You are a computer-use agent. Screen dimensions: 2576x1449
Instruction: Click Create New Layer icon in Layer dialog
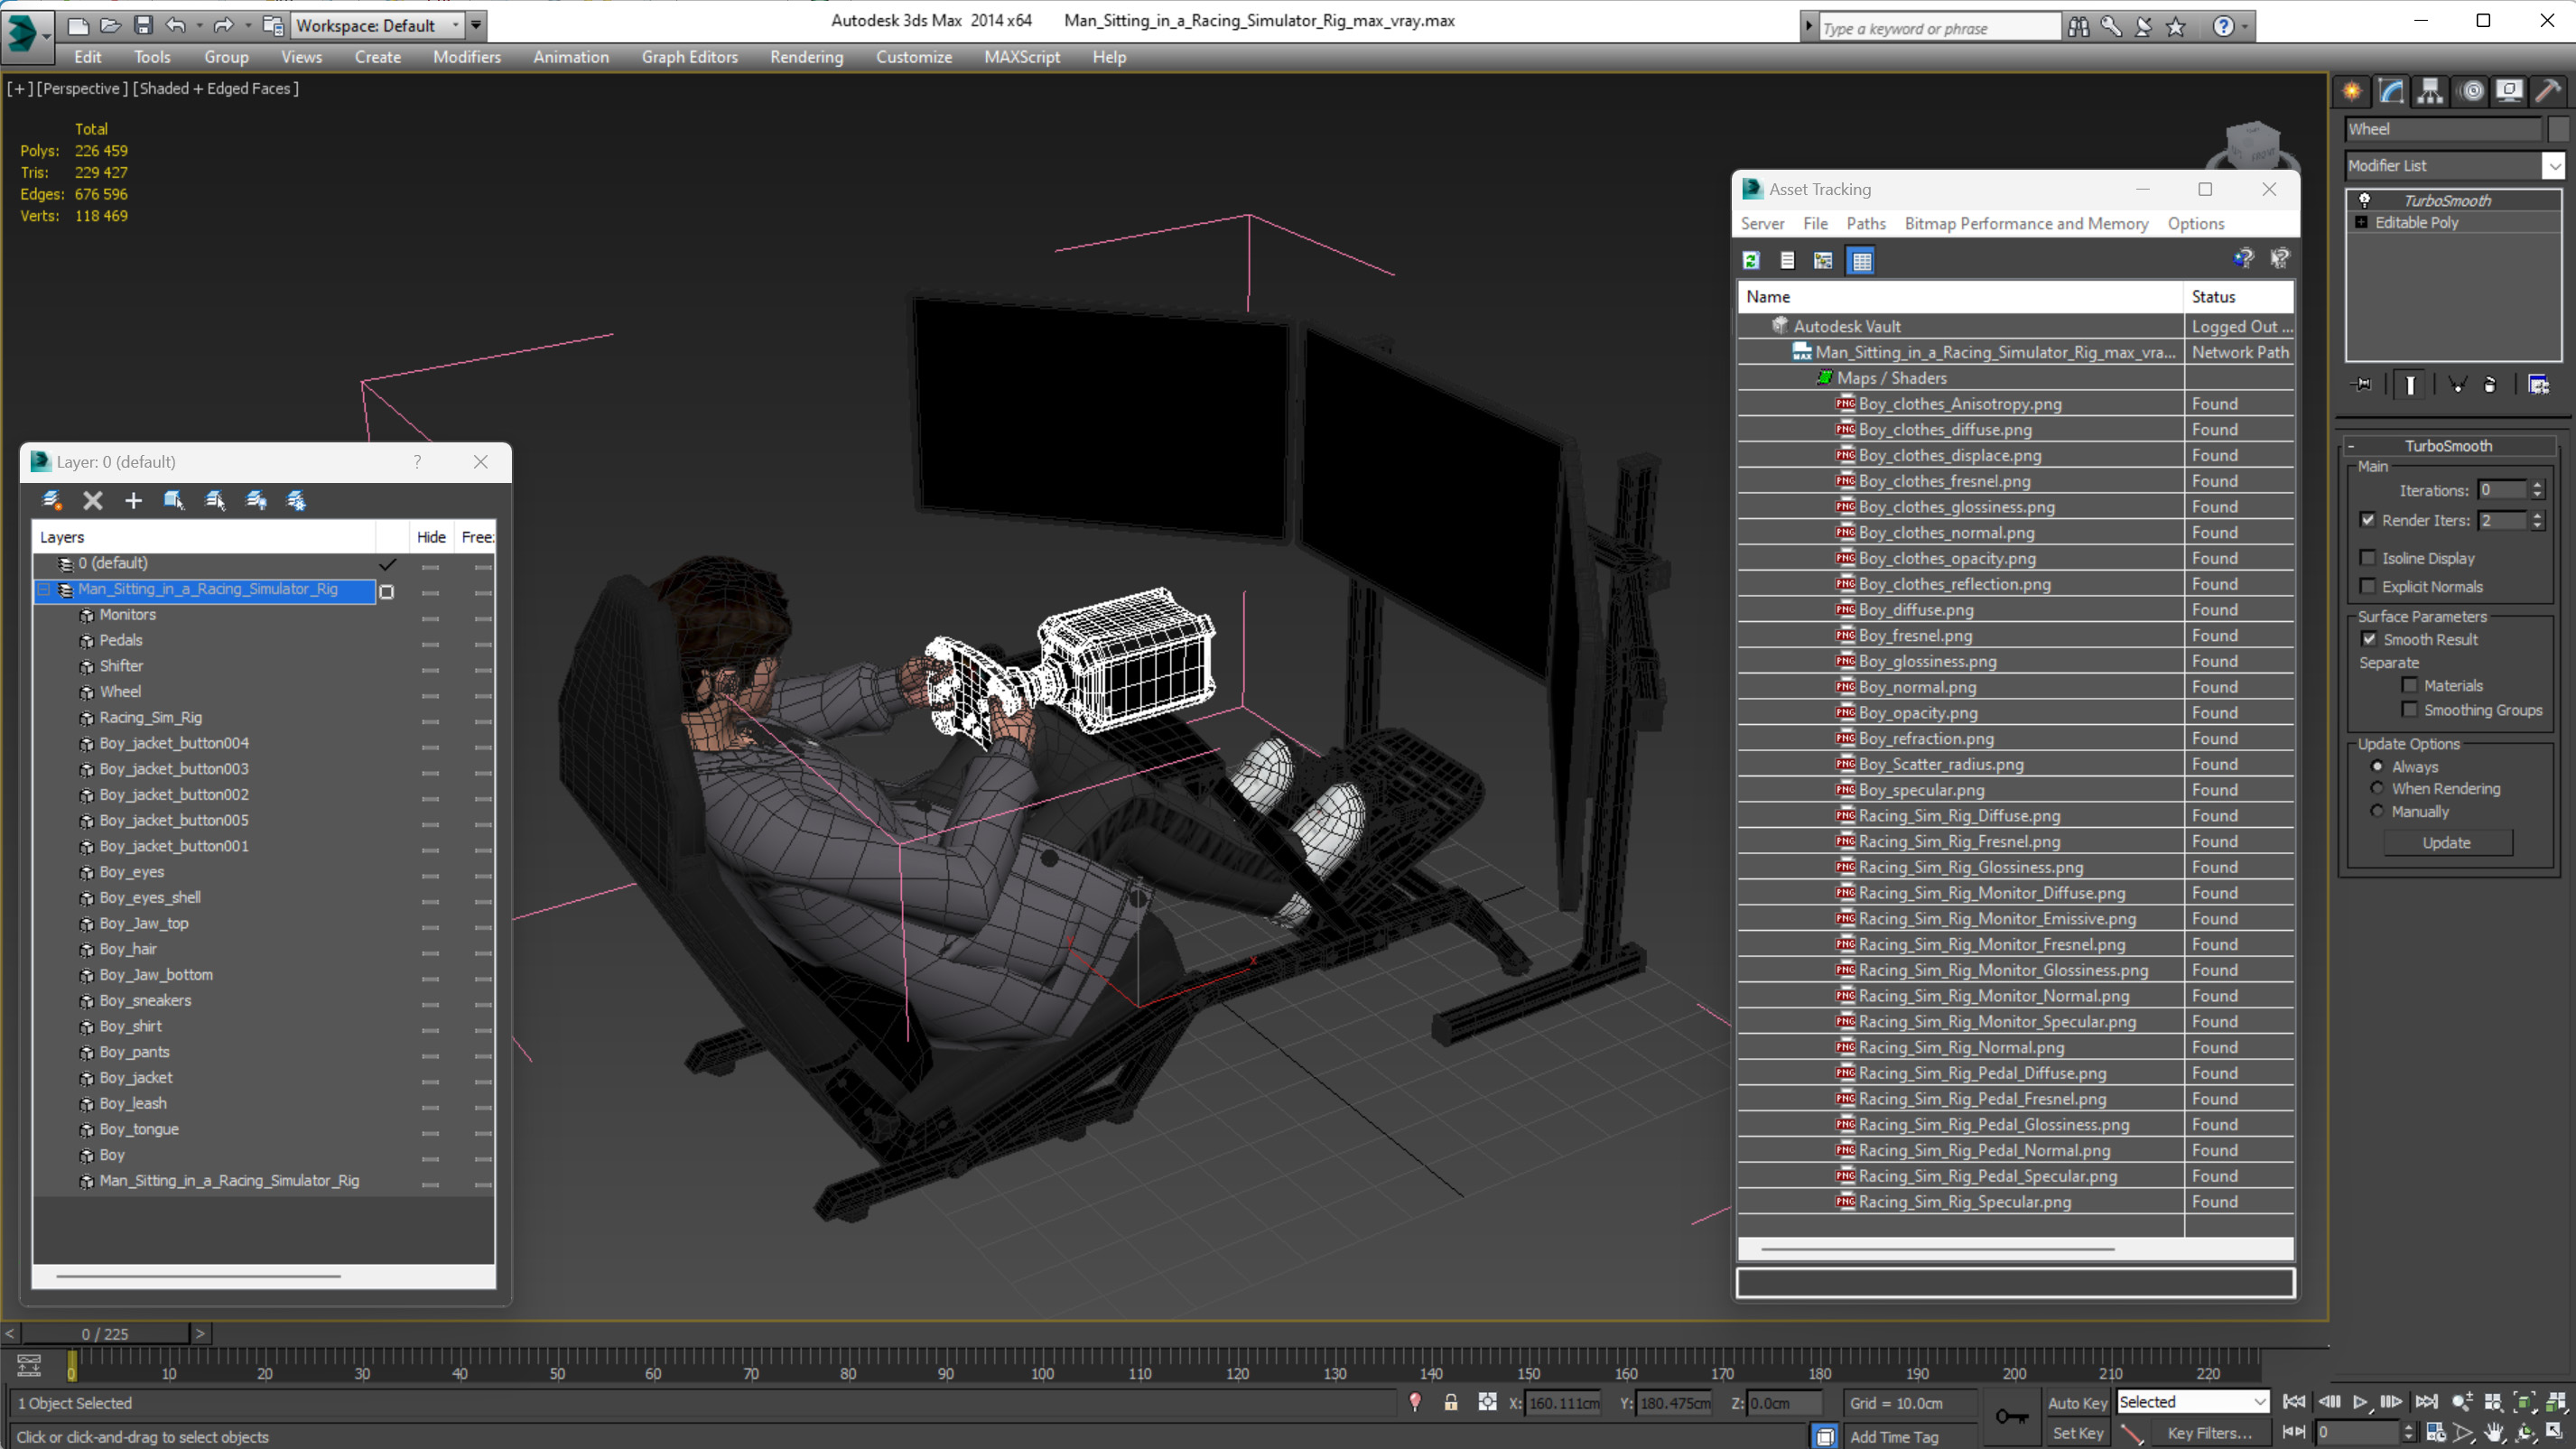(x=51, y=500)
